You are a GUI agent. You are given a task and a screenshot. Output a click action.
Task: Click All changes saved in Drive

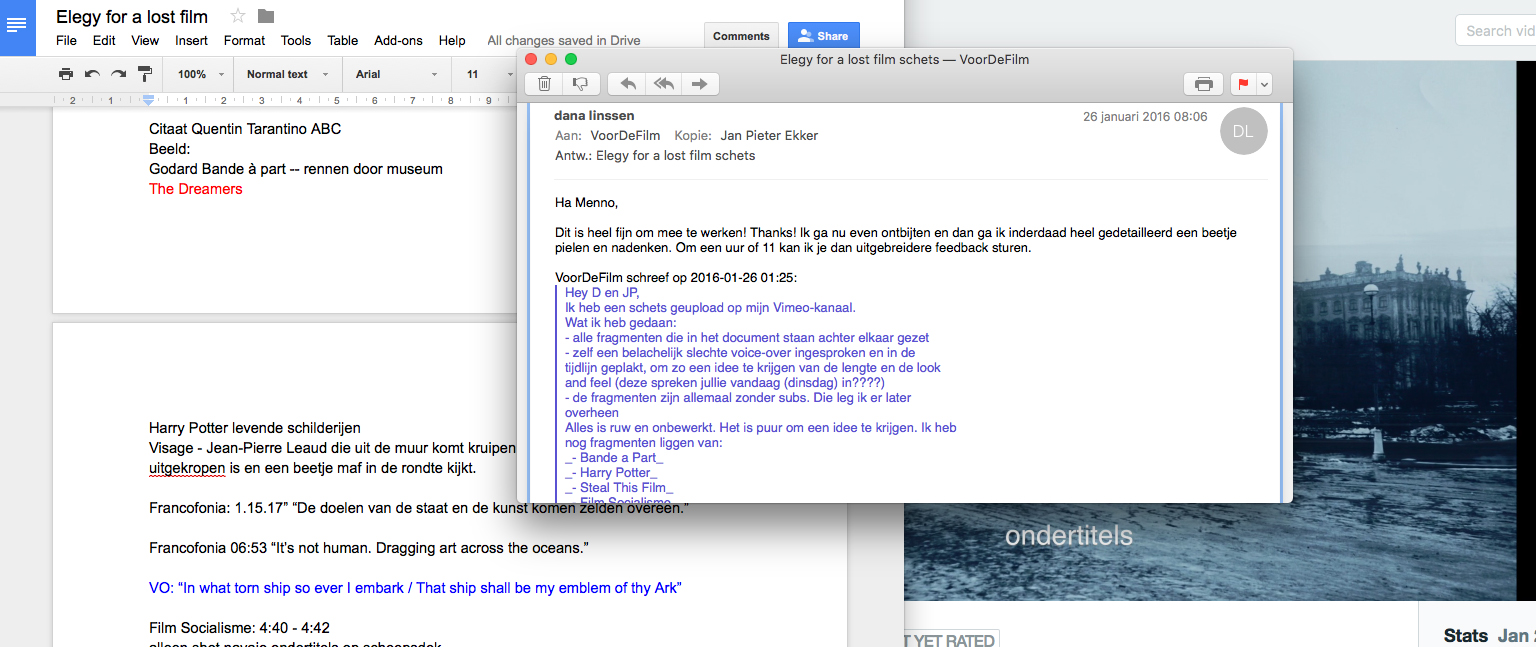pos(564,41)
